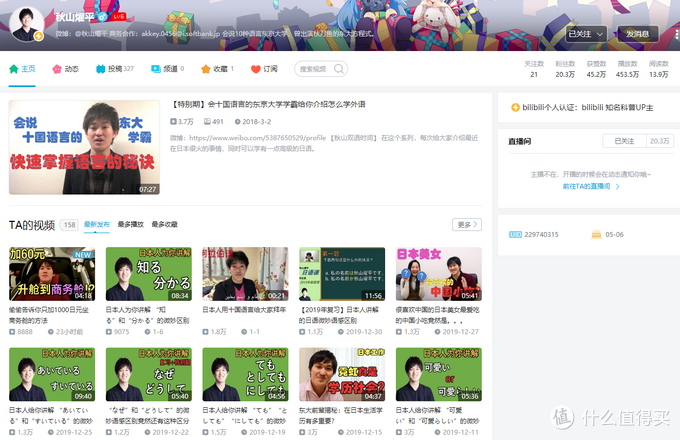Open the ても としても にしても thumbnail
Viewport: 680px width, 440px height.
tap(245, 374)
